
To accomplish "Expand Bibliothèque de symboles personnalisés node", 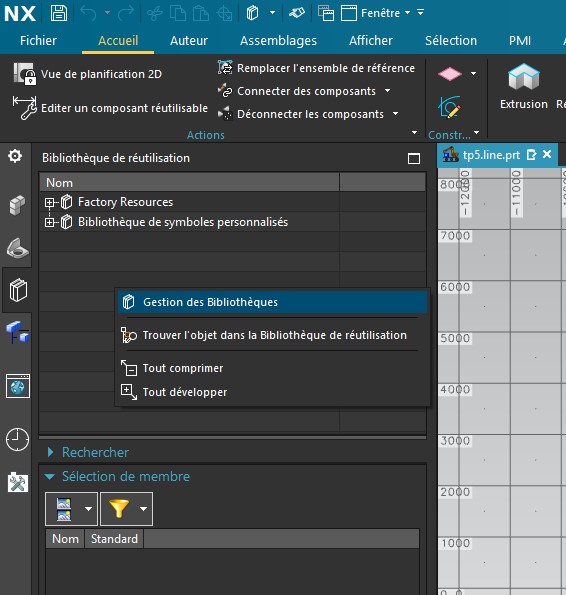I will [49, 222].
